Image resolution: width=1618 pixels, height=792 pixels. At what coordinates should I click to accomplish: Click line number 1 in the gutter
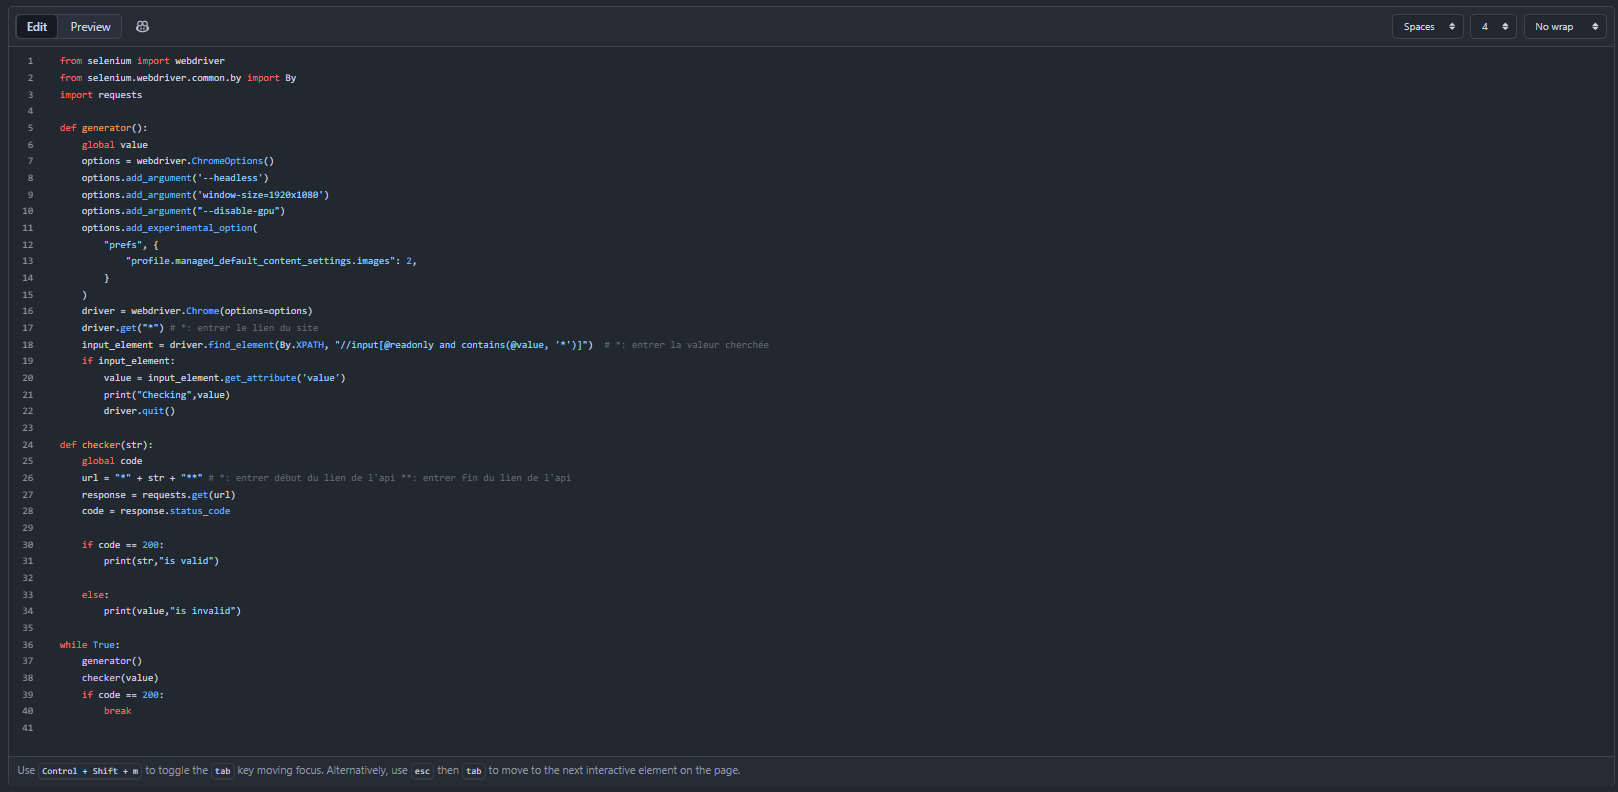coord(30,61)
